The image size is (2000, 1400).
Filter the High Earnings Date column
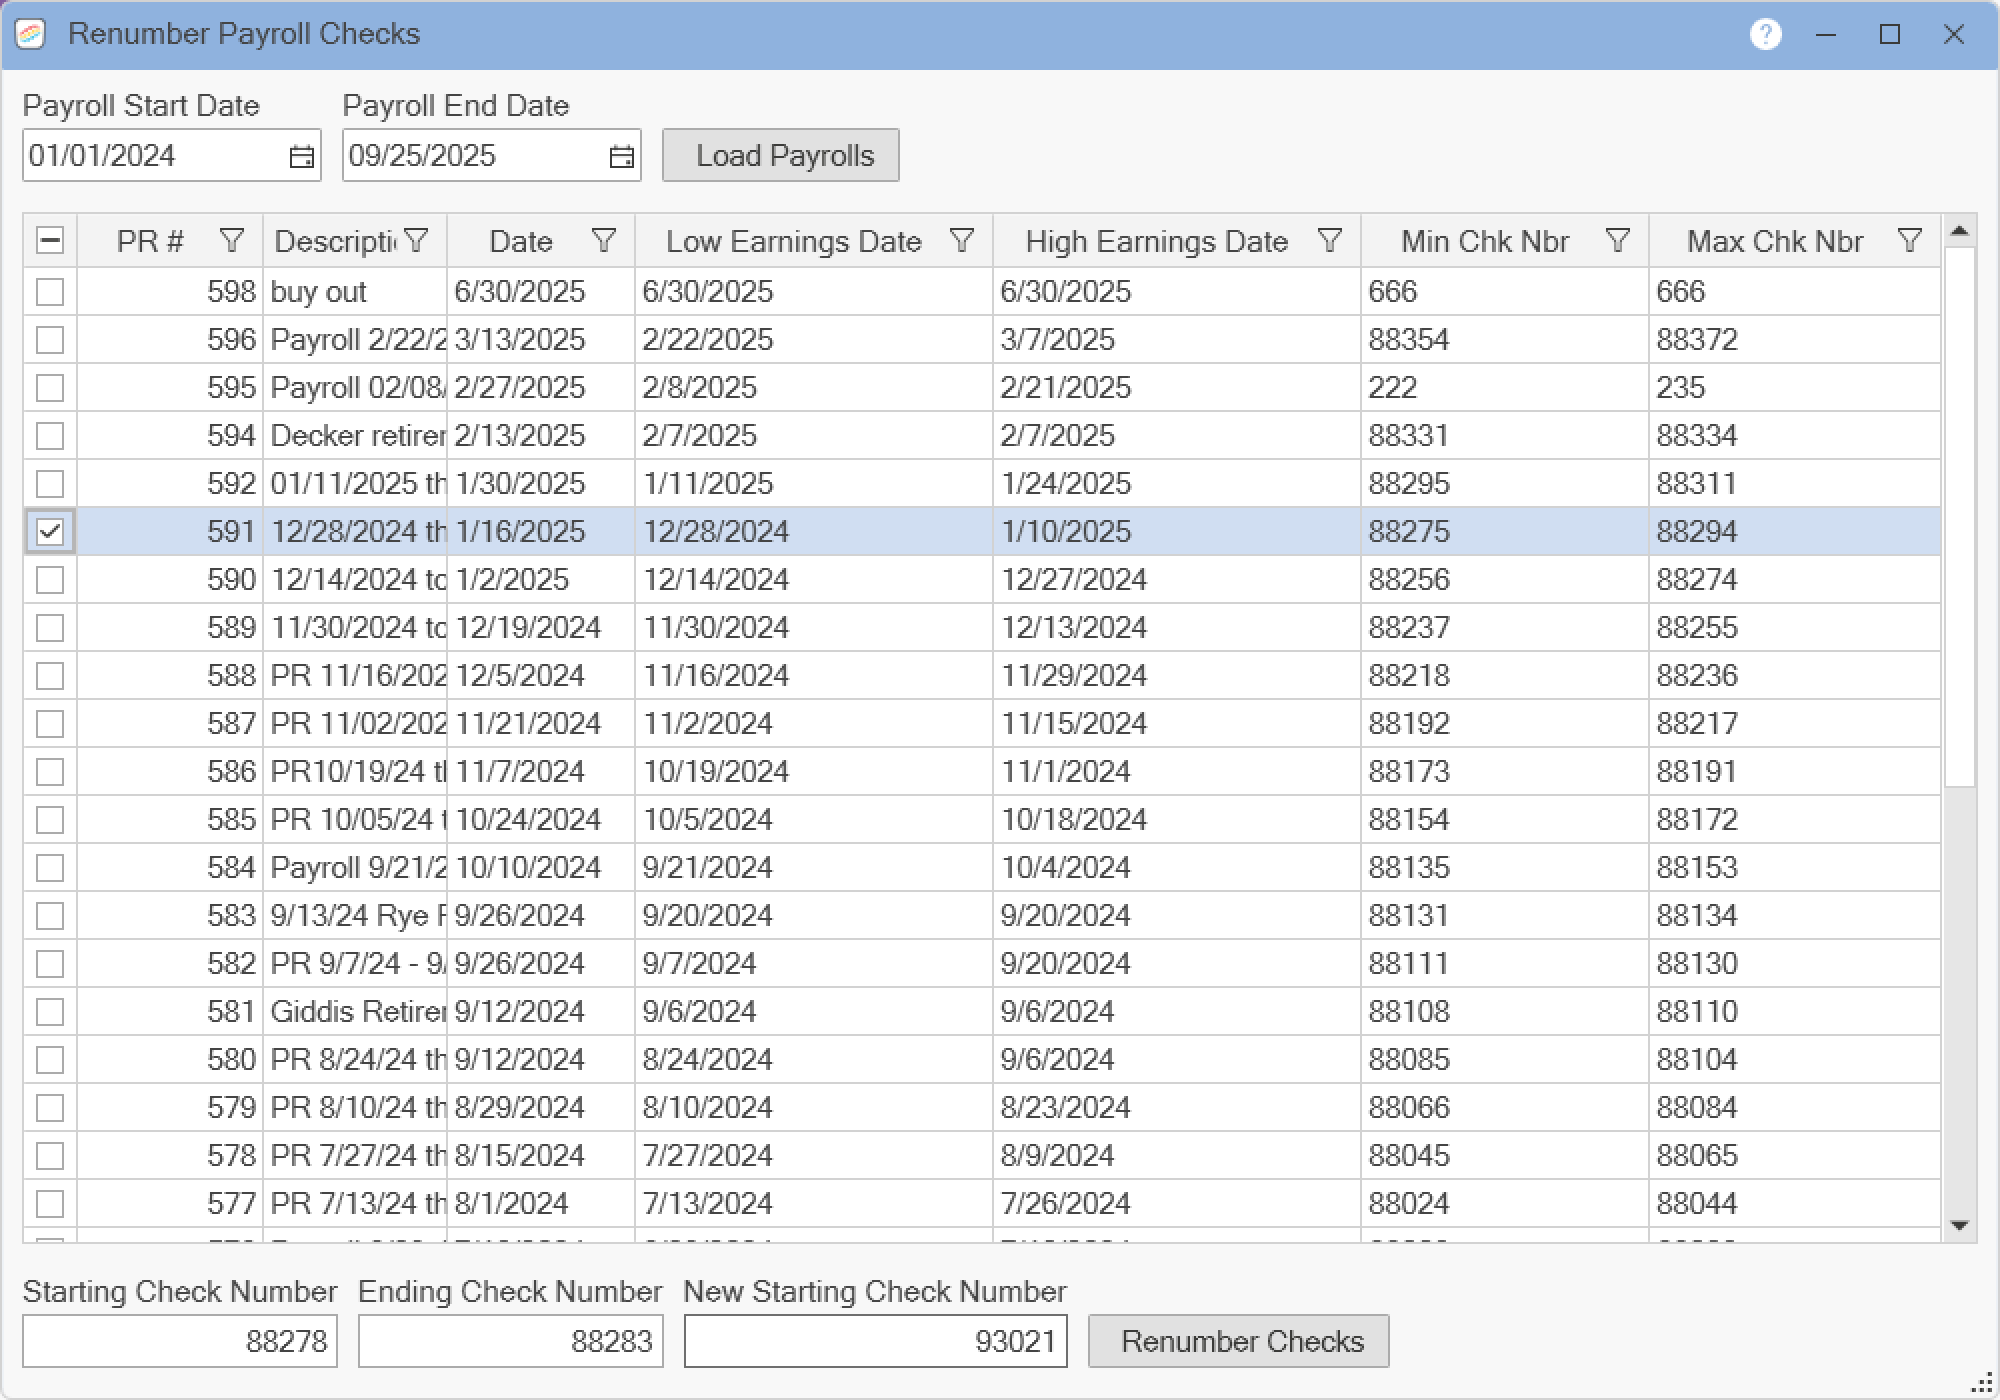pyautogui.click(x=1329, y=241)
